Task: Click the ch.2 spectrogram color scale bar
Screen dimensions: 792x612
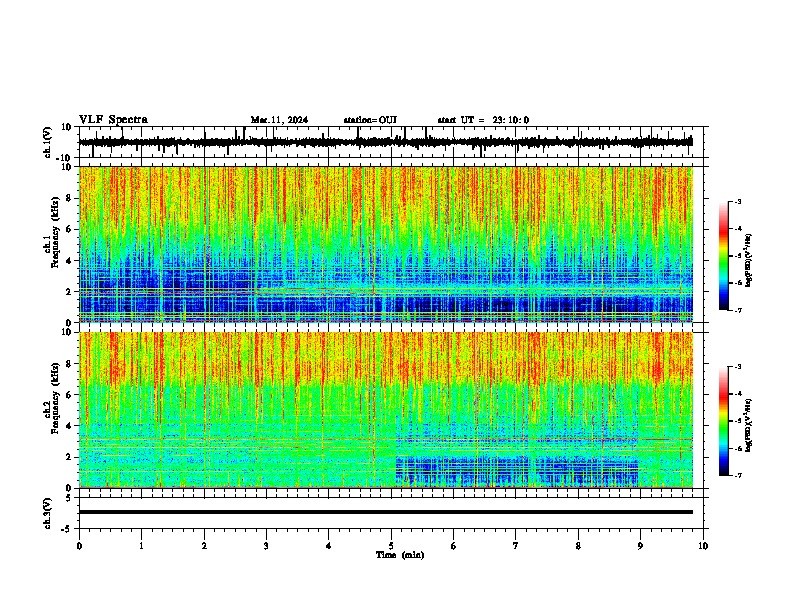Action: click(x=724, y=421)
